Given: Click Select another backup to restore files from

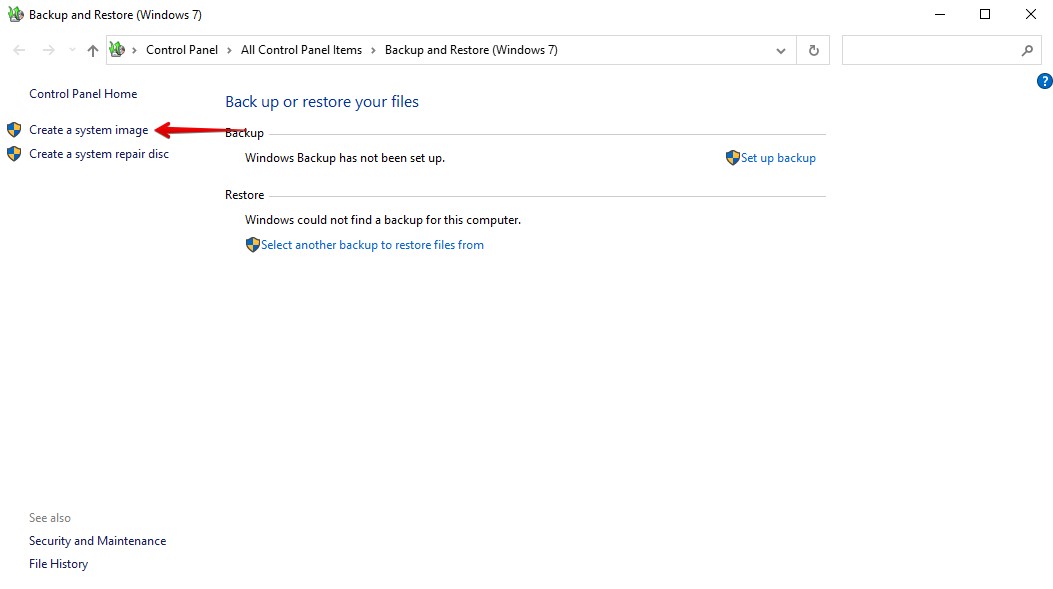Looking at the screenshot, I should tap(373, 245).
